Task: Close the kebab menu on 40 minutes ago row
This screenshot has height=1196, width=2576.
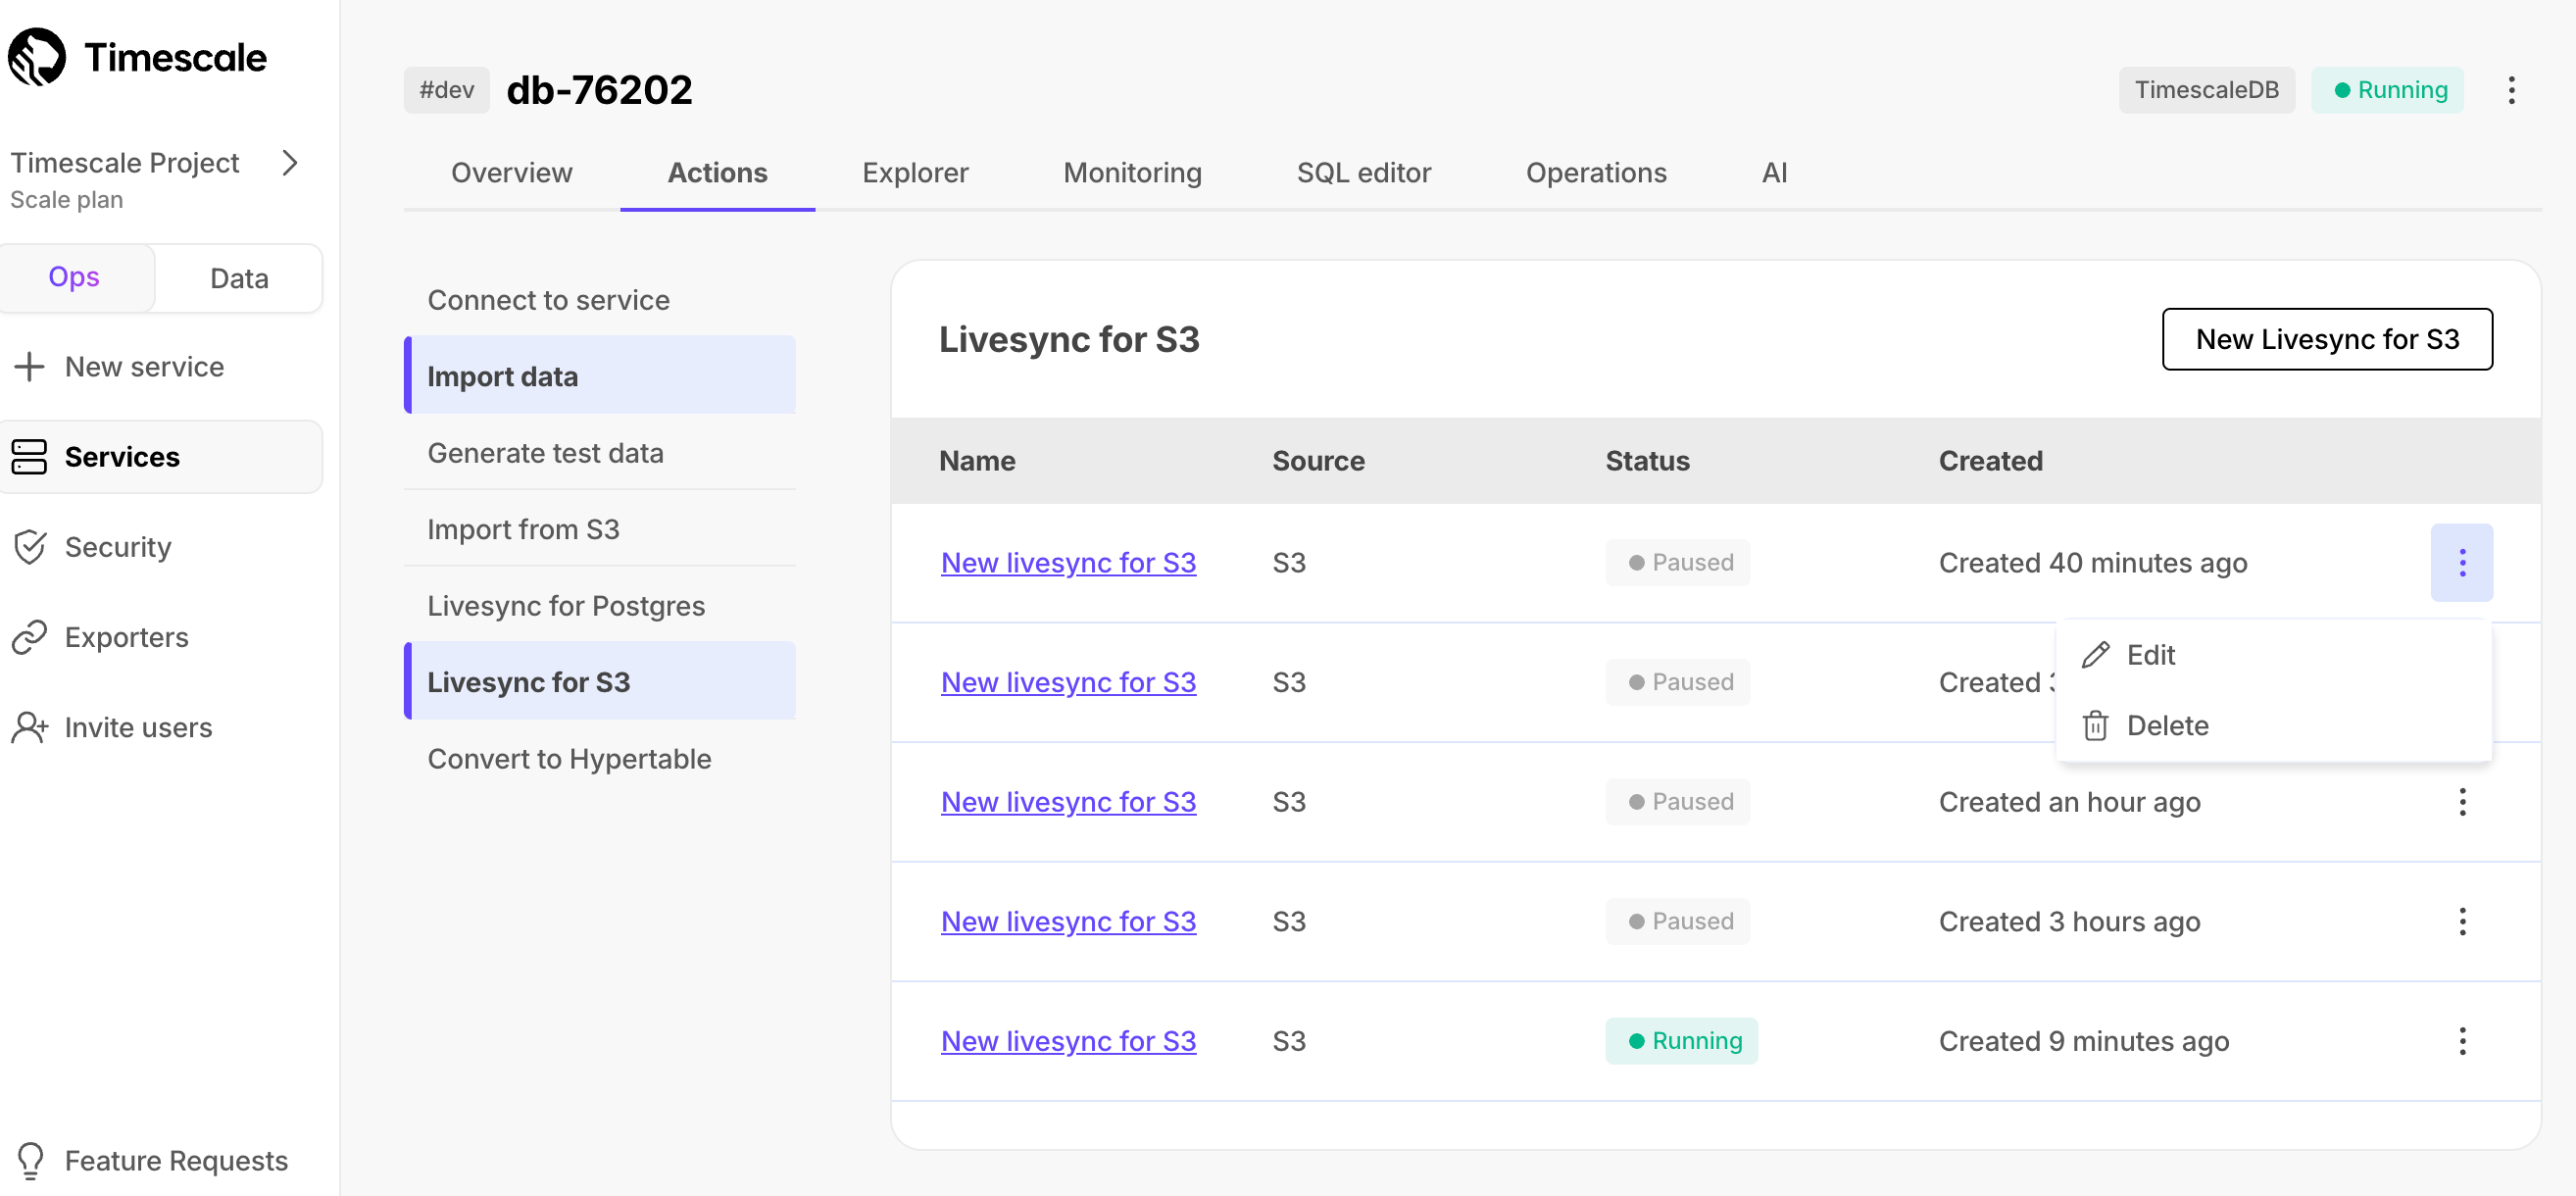Action: (x=2462, y=563)
